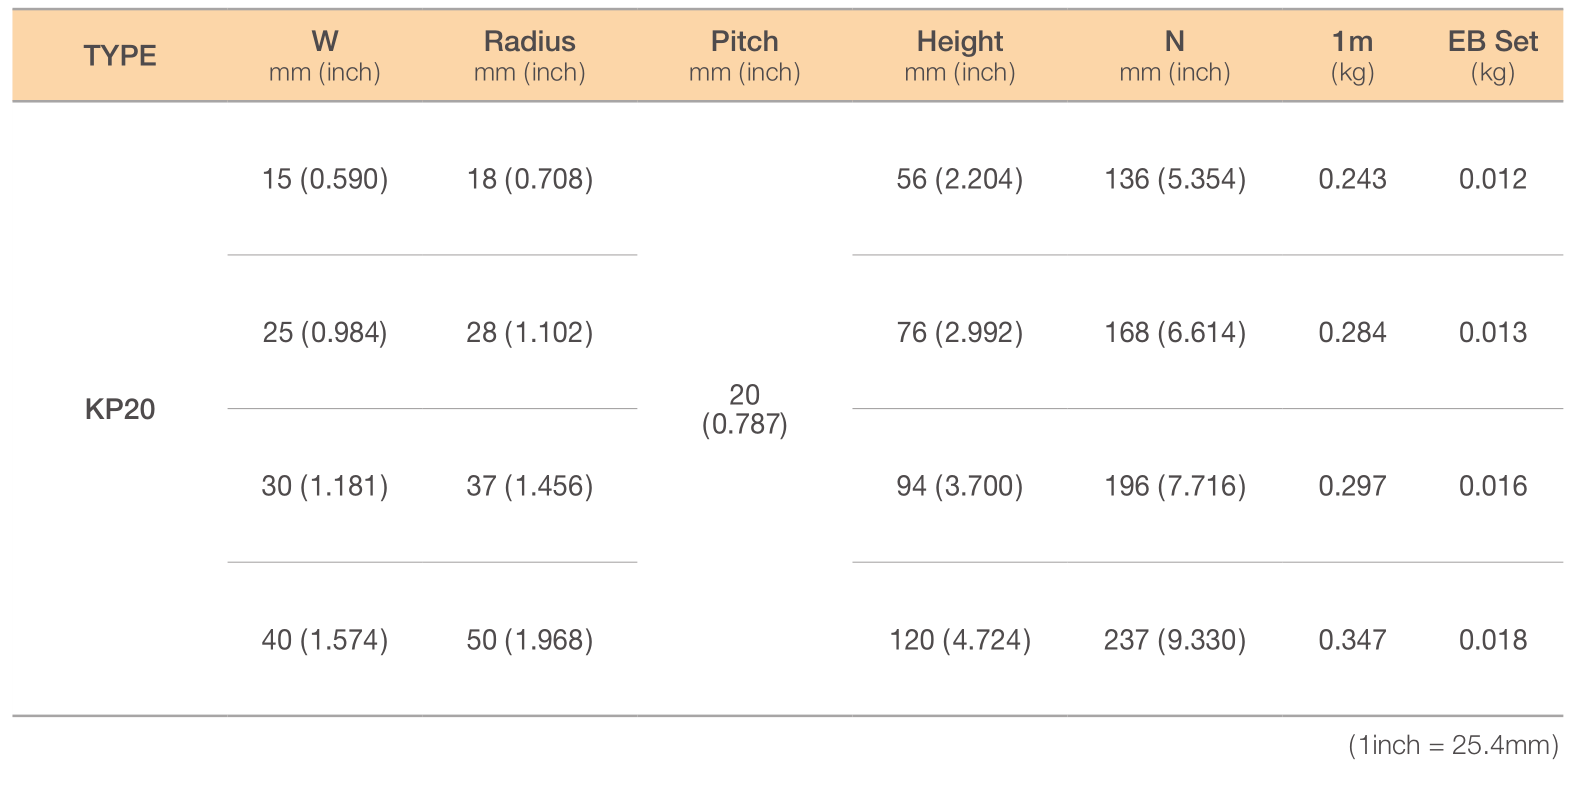
Task: Click the 0.018 EB Set value
Action: (1493, 640)
